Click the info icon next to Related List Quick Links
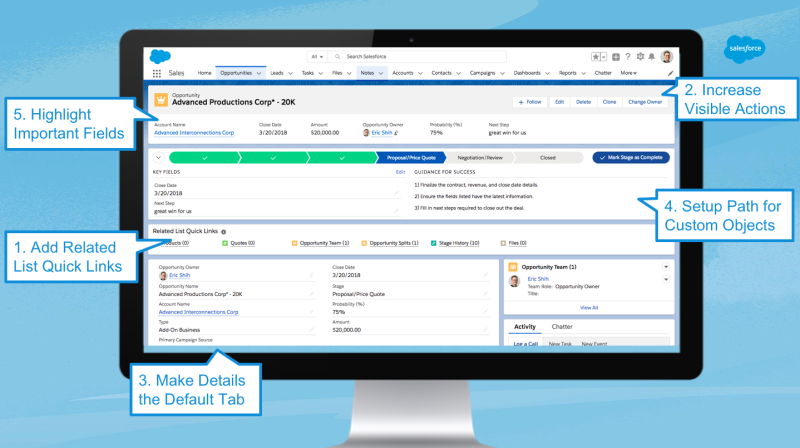This screenshot has height=448, width=800. [x=223, y=232]
